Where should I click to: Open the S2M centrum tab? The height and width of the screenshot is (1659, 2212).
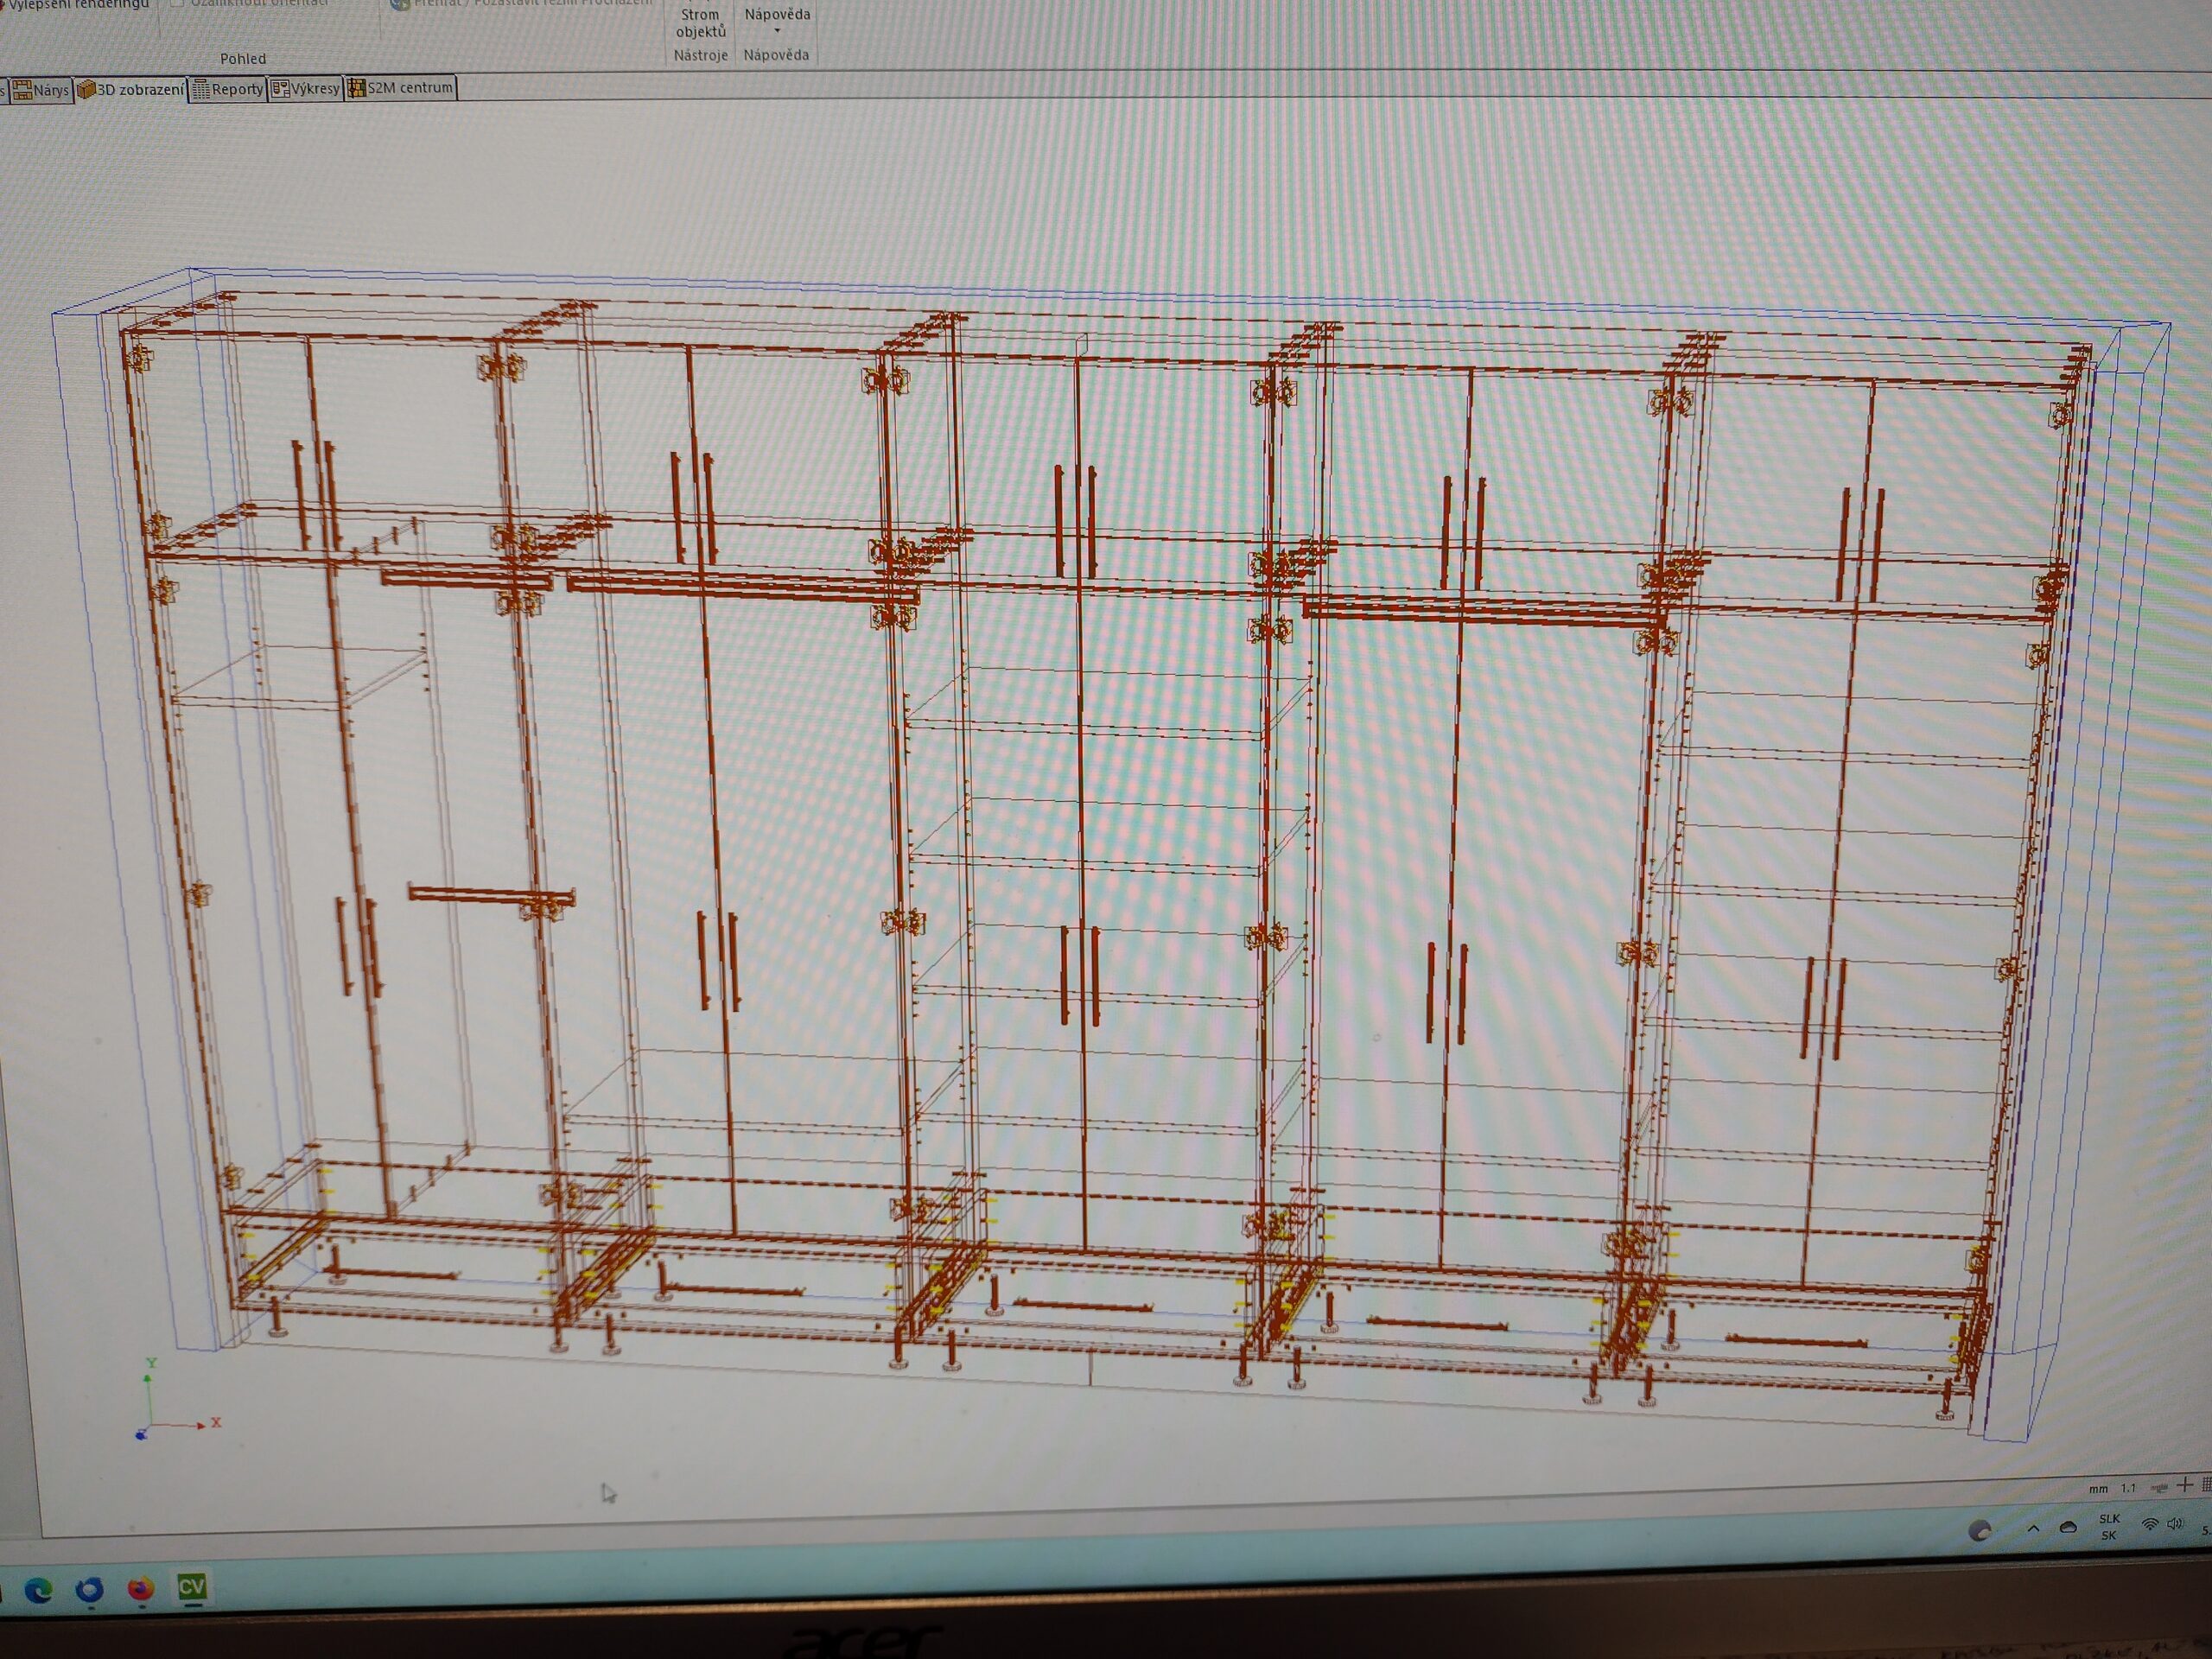tap(401, 88)
